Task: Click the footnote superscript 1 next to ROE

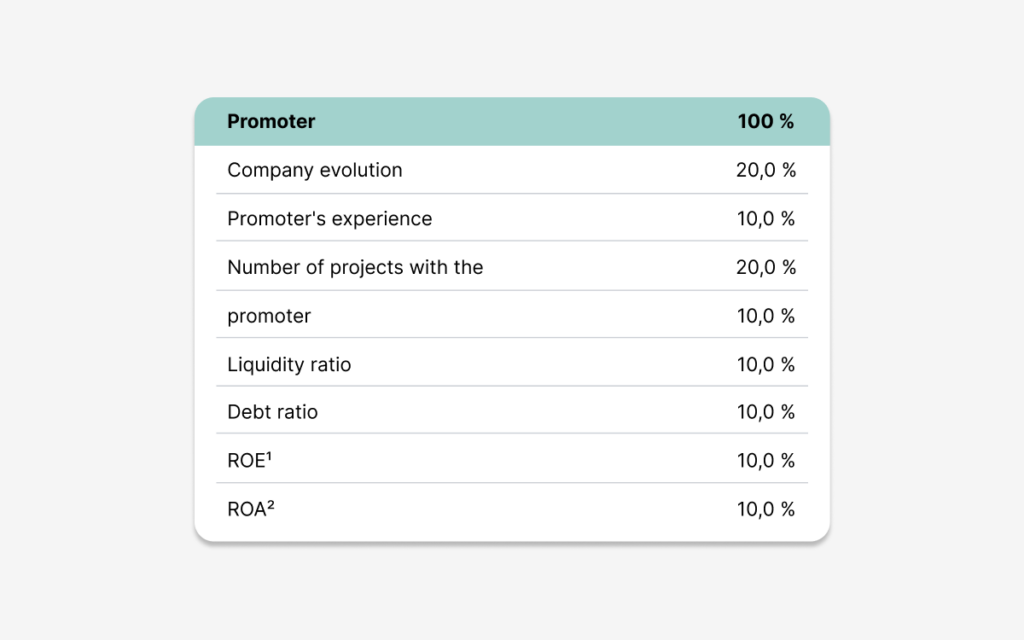Action: pos(268,456)
